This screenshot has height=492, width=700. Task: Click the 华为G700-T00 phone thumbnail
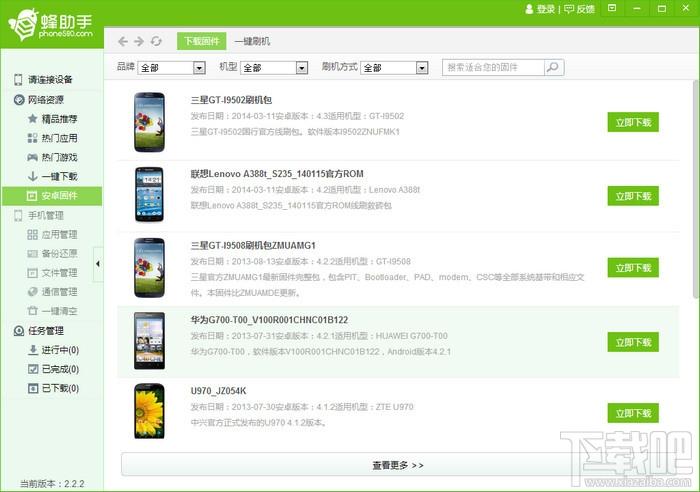[150, 341]
